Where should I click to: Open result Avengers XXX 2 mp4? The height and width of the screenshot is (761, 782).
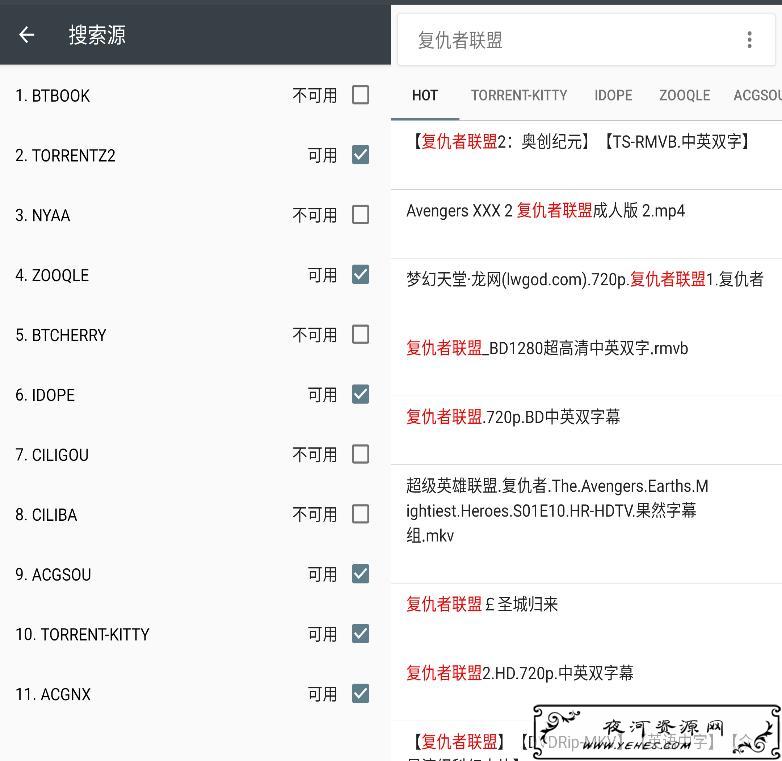[586, 224]
